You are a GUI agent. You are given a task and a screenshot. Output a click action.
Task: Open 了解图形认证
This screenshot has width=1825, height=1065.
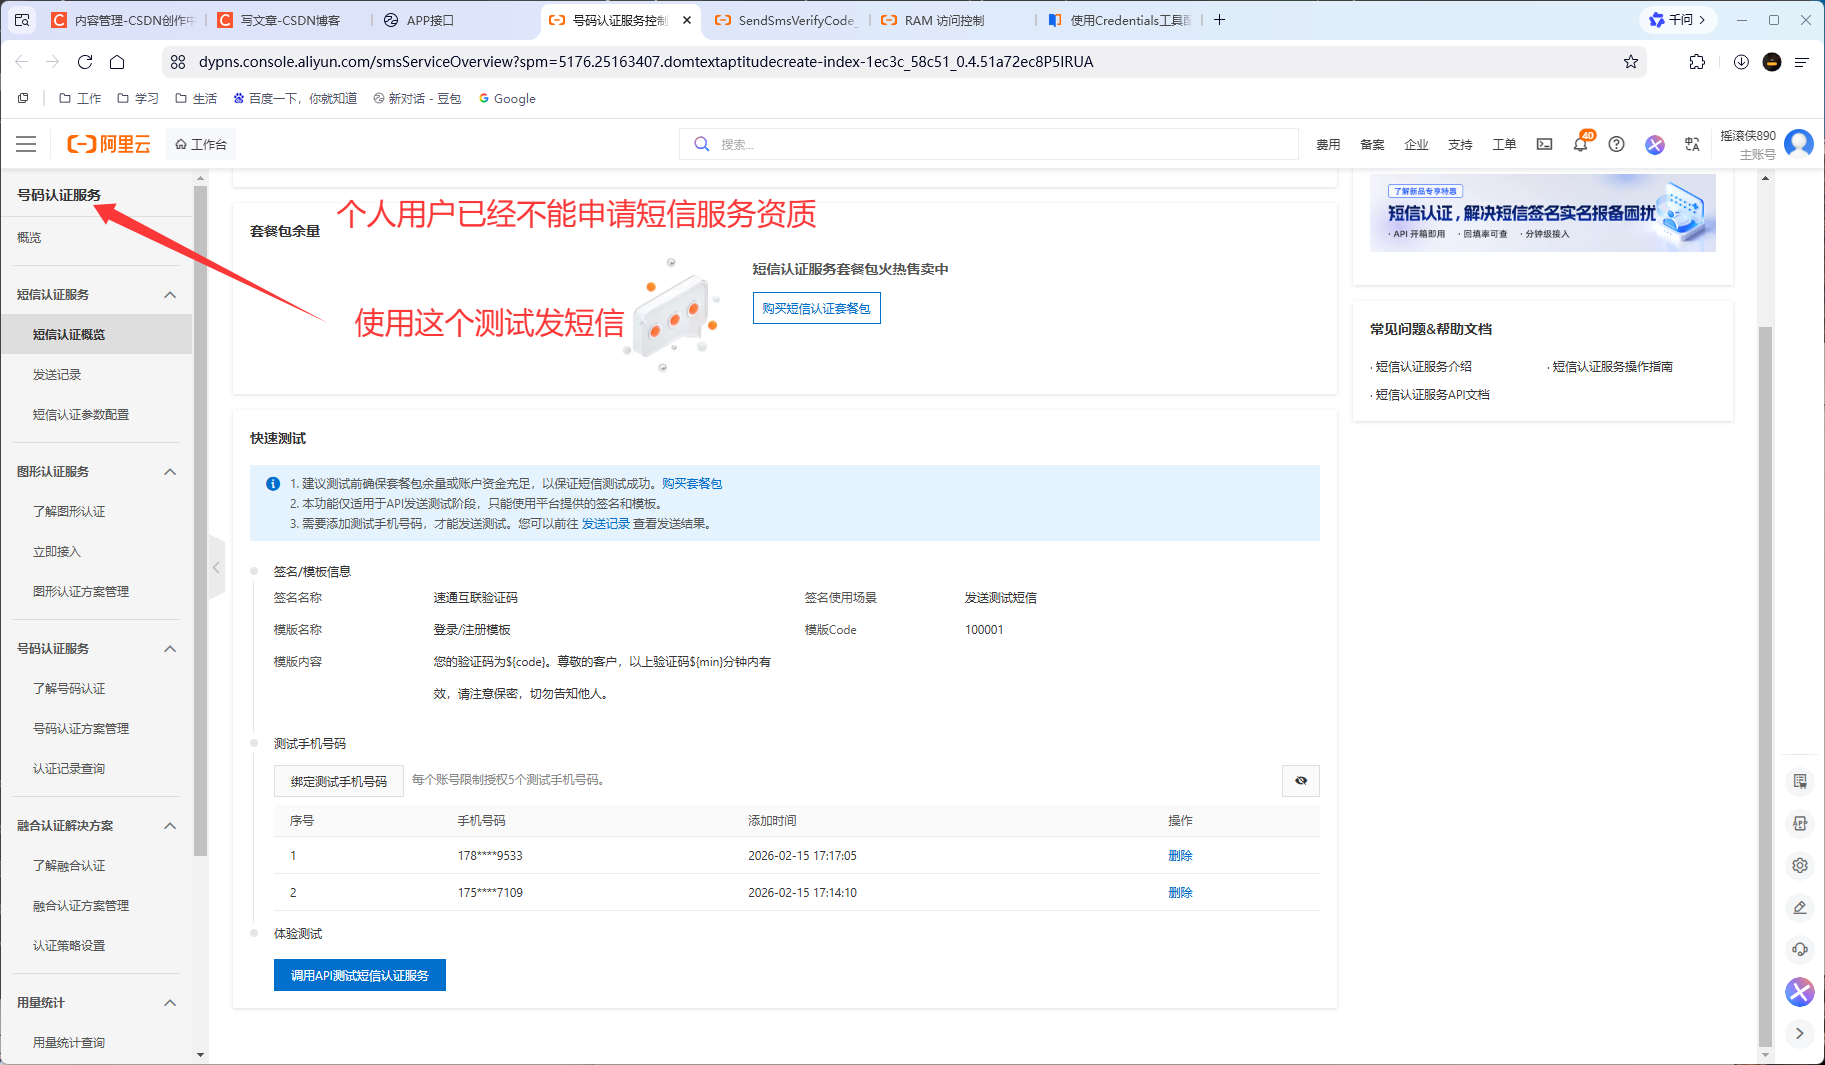click(69, 512)
